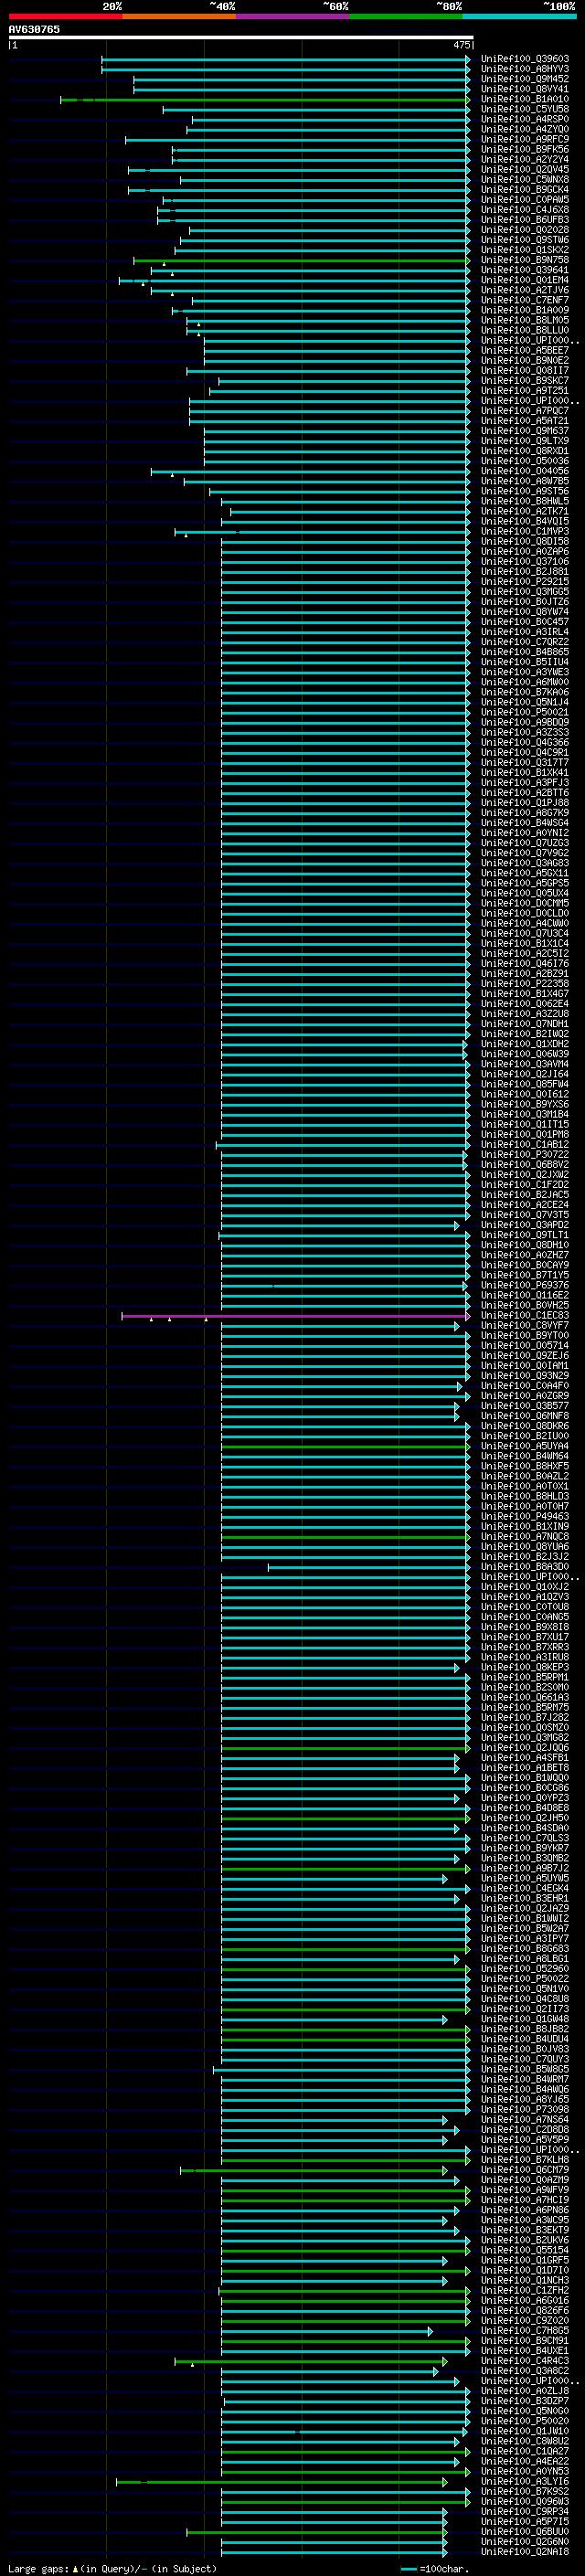Viewport: 585px width, 2576px height.
Task: Open hit UniRef100_B1A010
Action: [x=524, y=99]
